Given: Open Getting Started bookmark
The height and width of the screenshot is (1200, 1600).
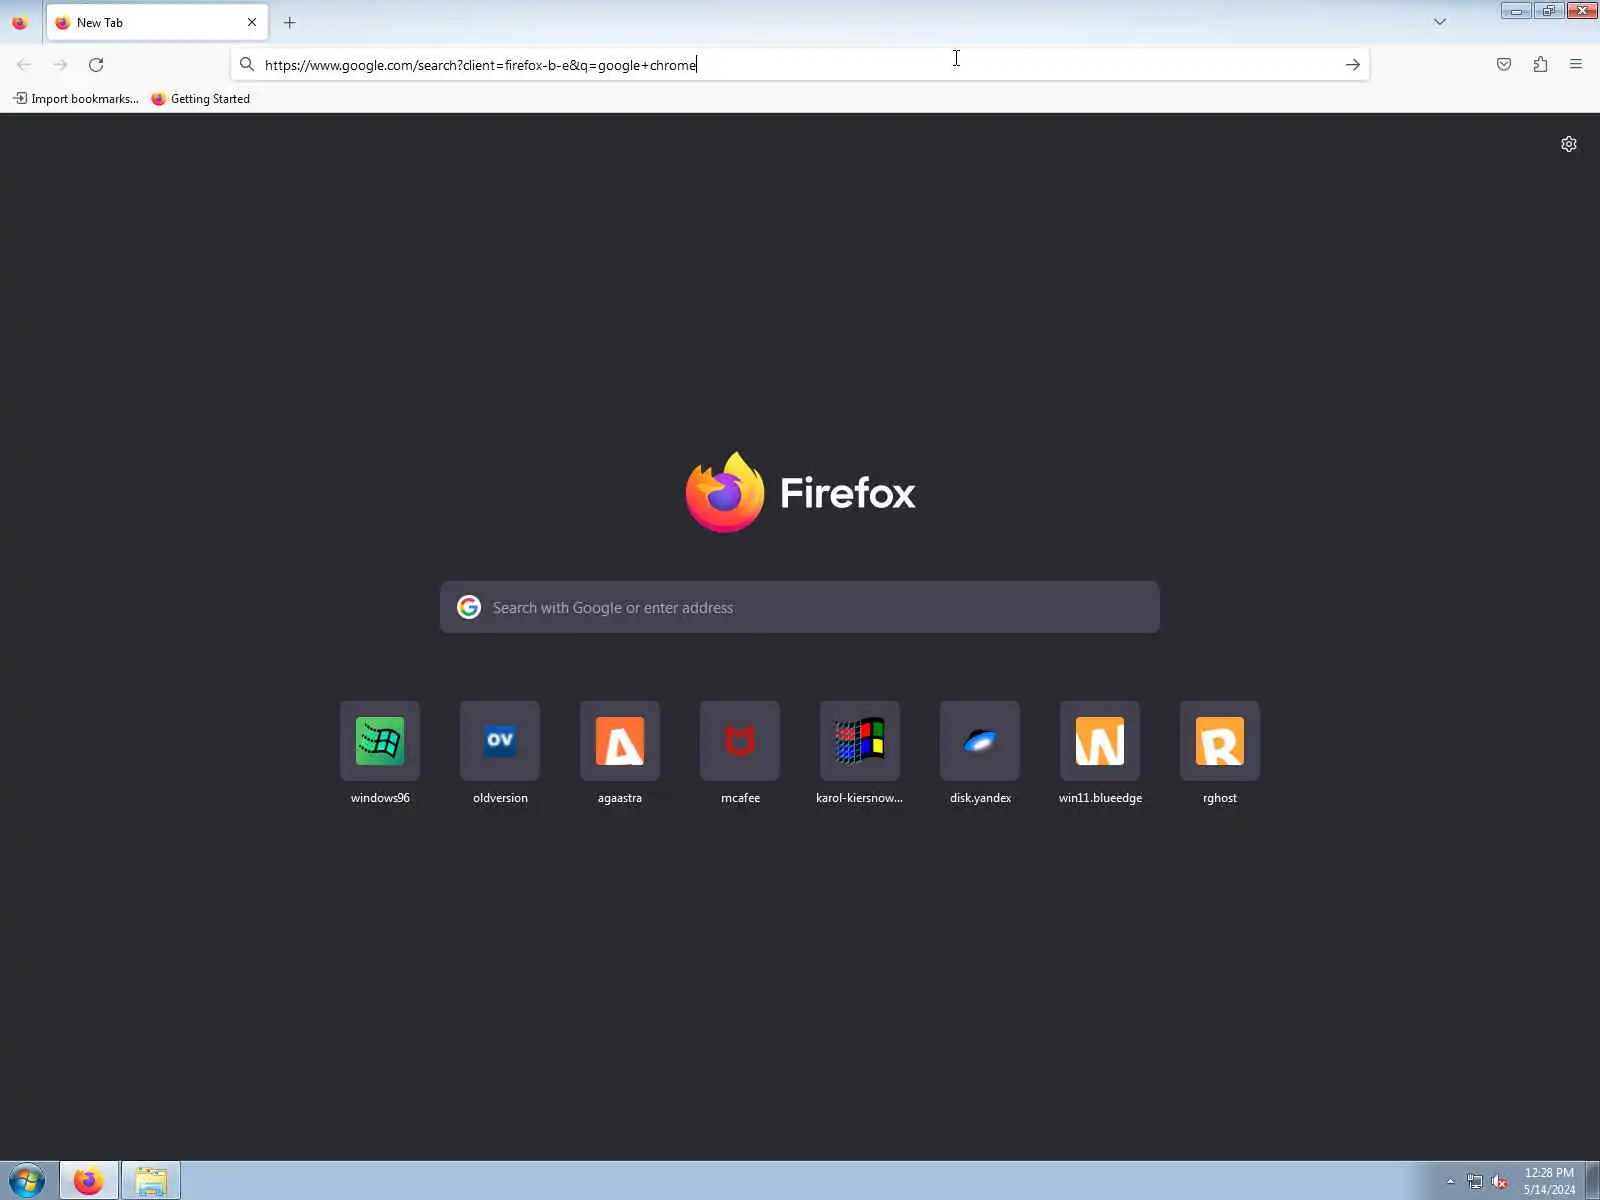Looking at the screenshot, I should point(201,99).
